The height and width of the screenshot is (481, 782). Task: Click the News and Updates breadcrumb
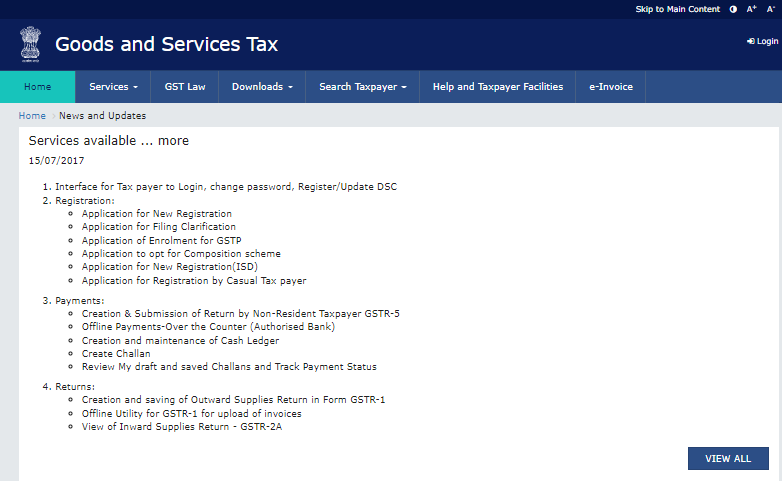click(x=102, y=116)
